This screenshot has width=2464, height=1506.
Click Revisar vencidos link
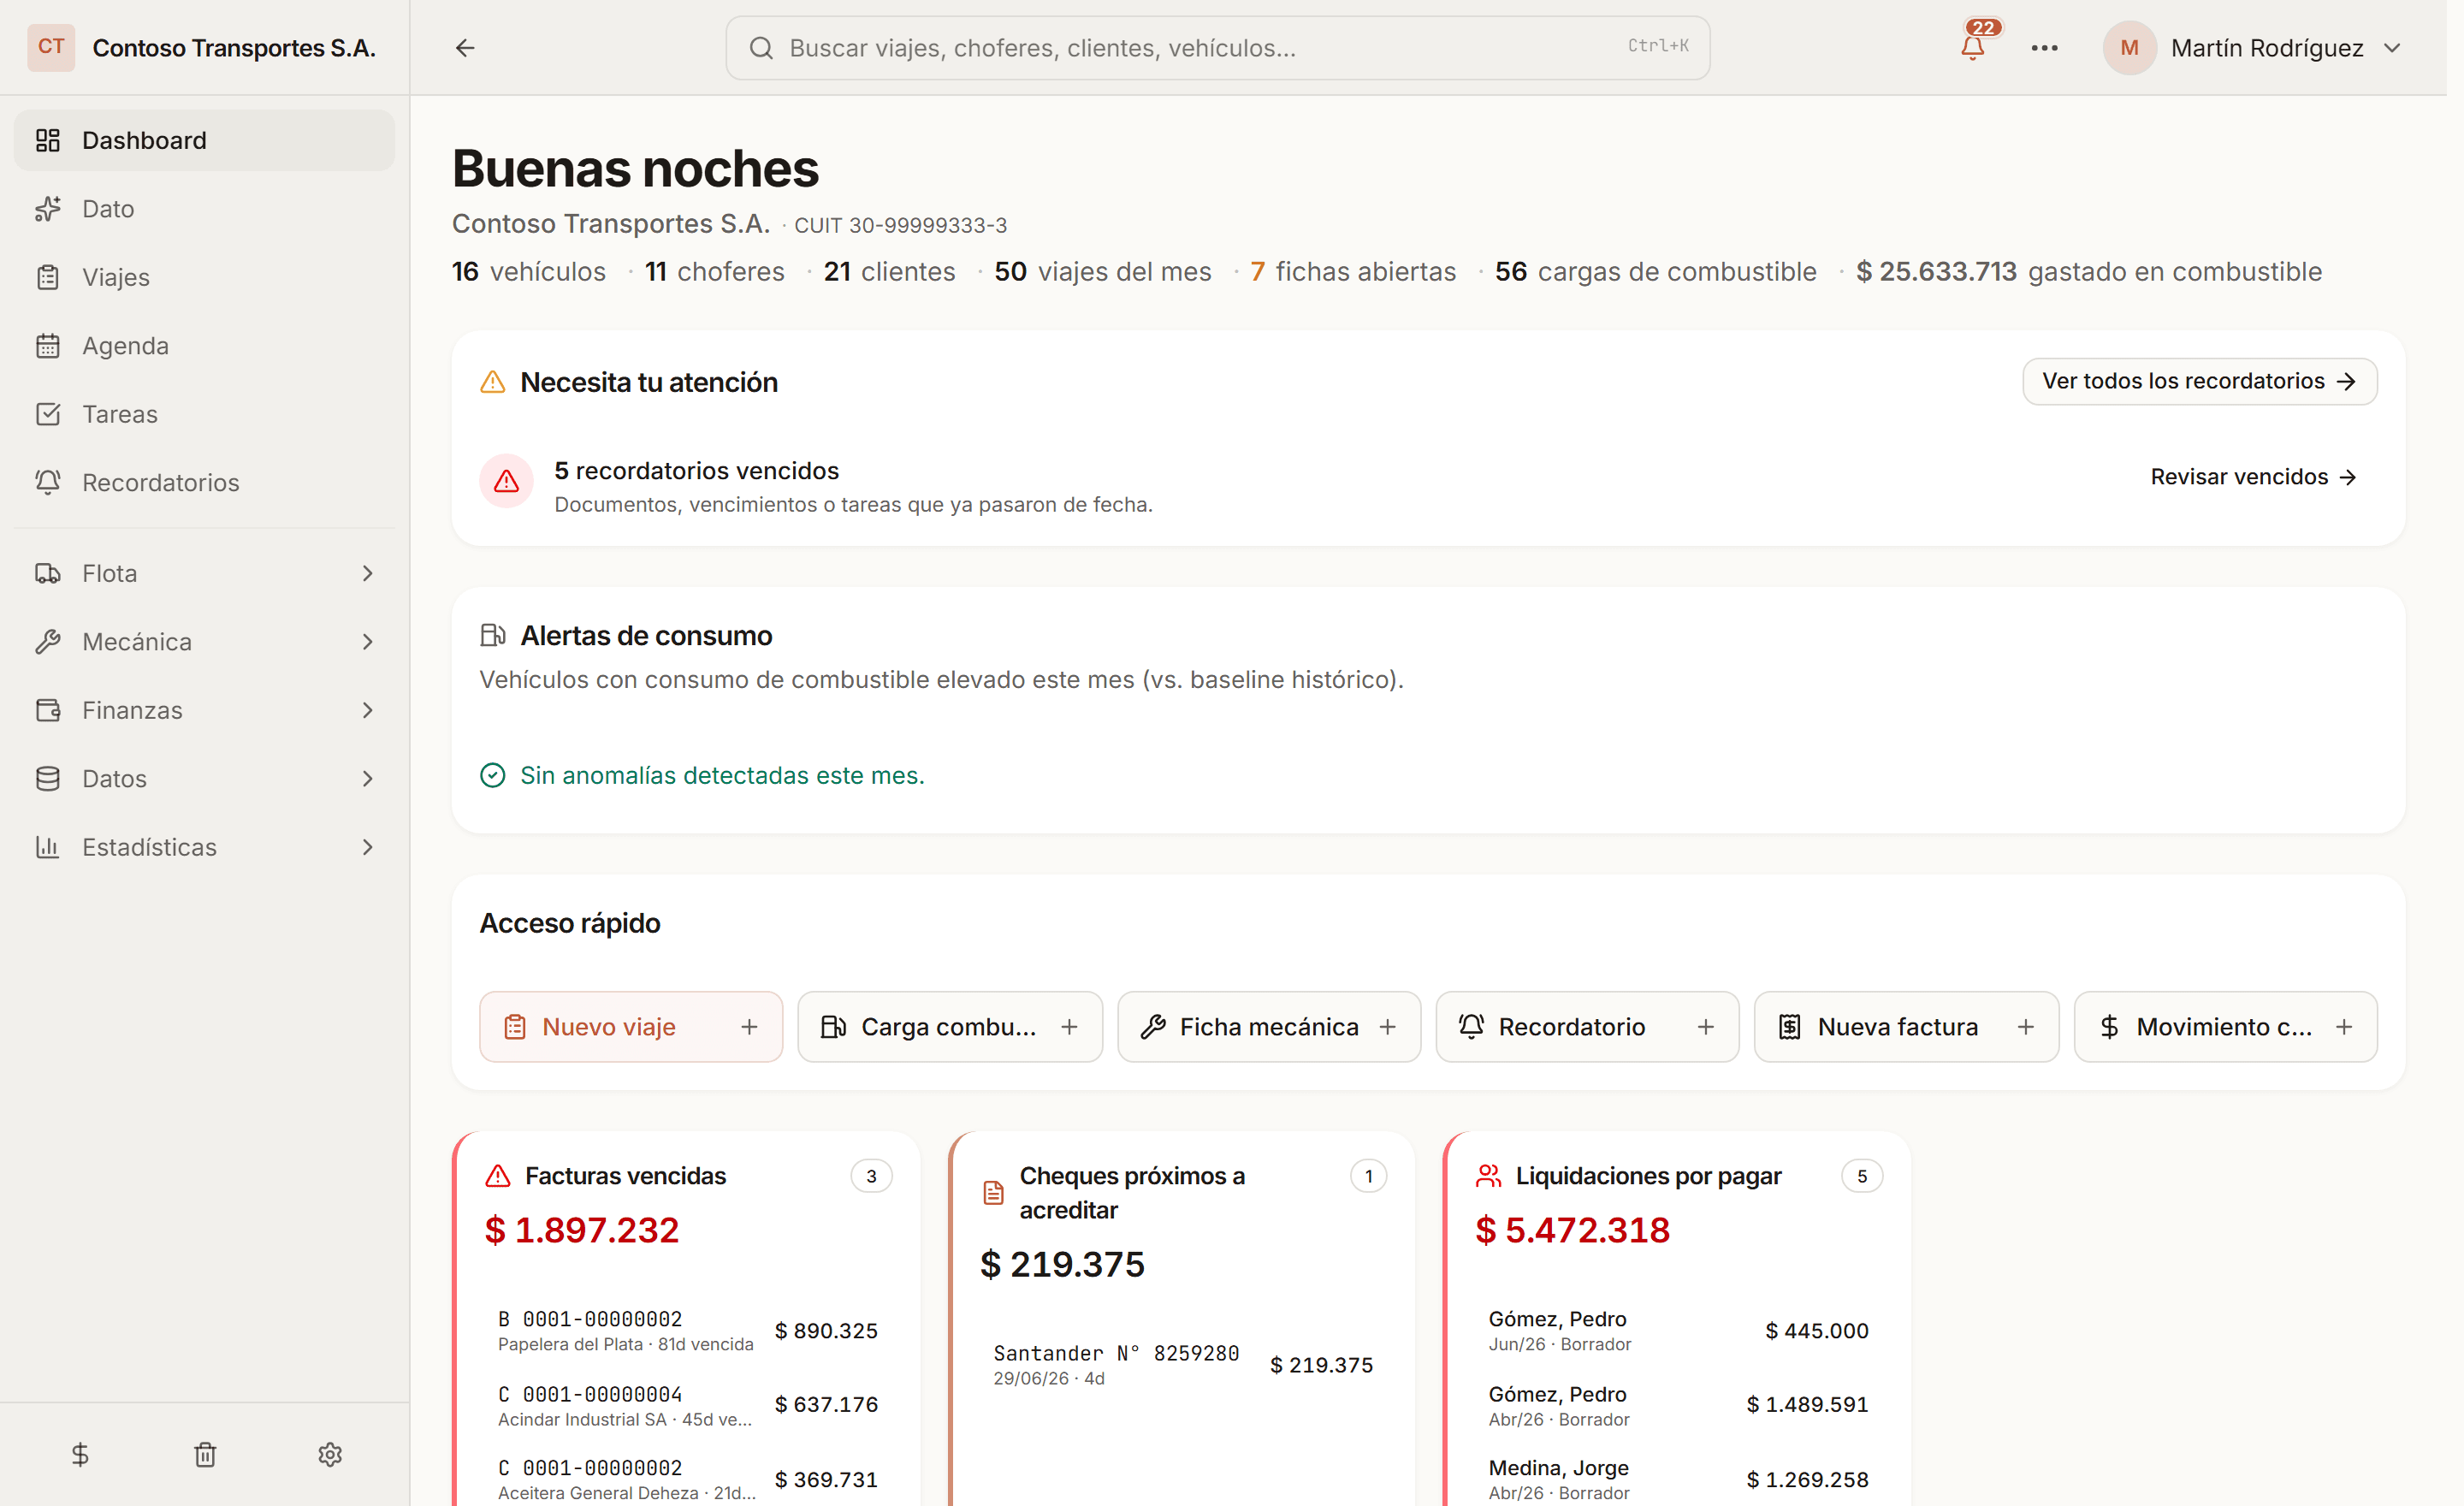2253,477
